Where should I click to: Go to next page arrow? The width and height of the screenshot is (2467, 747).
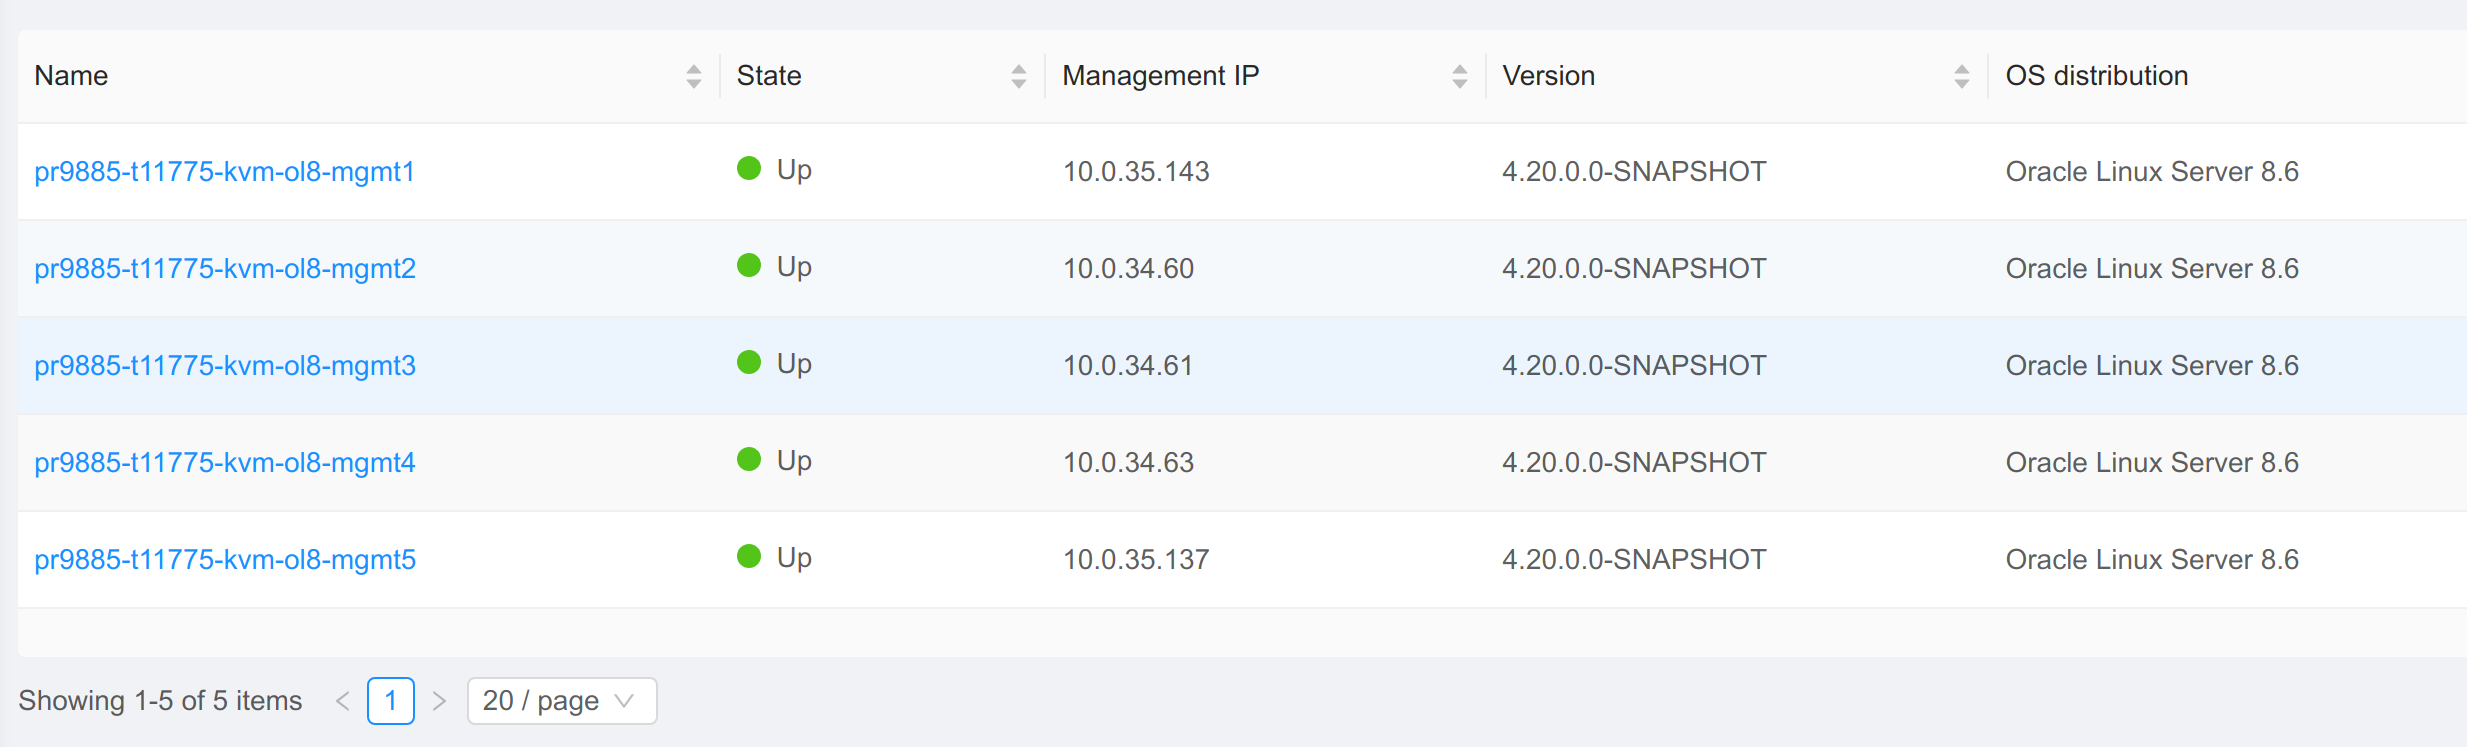tap(439, 701)
